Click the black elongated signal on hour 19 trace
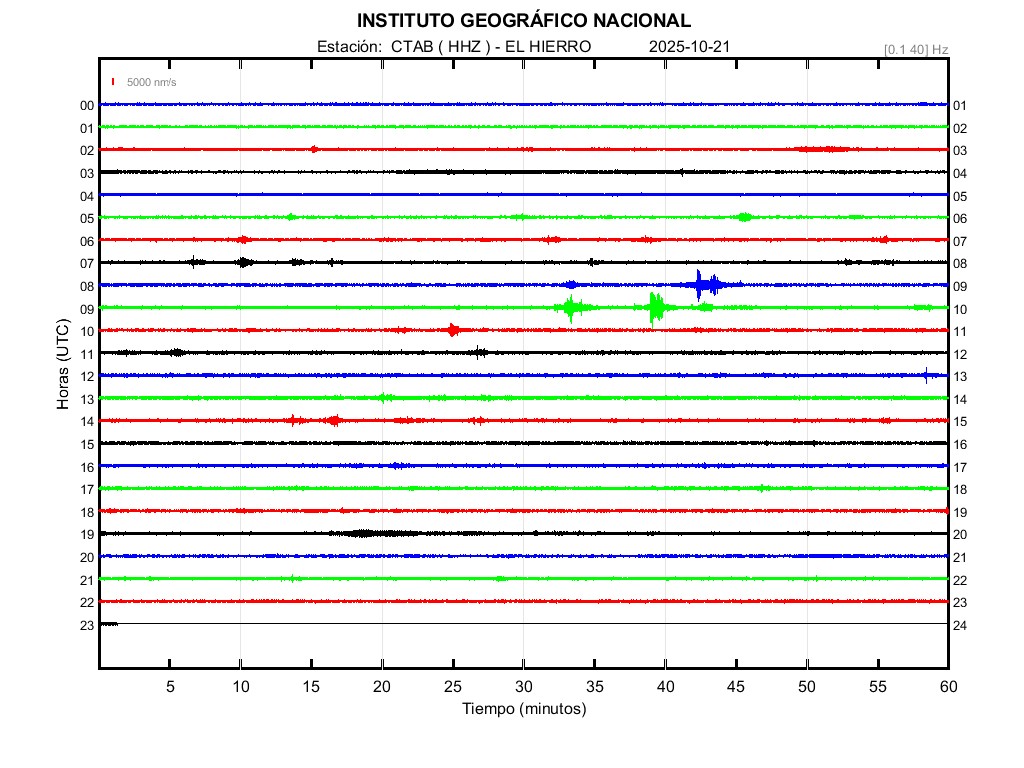Image resolution: width=1024 pixels, height=768 pixels. pyautogui.click(x=375, y=533)
